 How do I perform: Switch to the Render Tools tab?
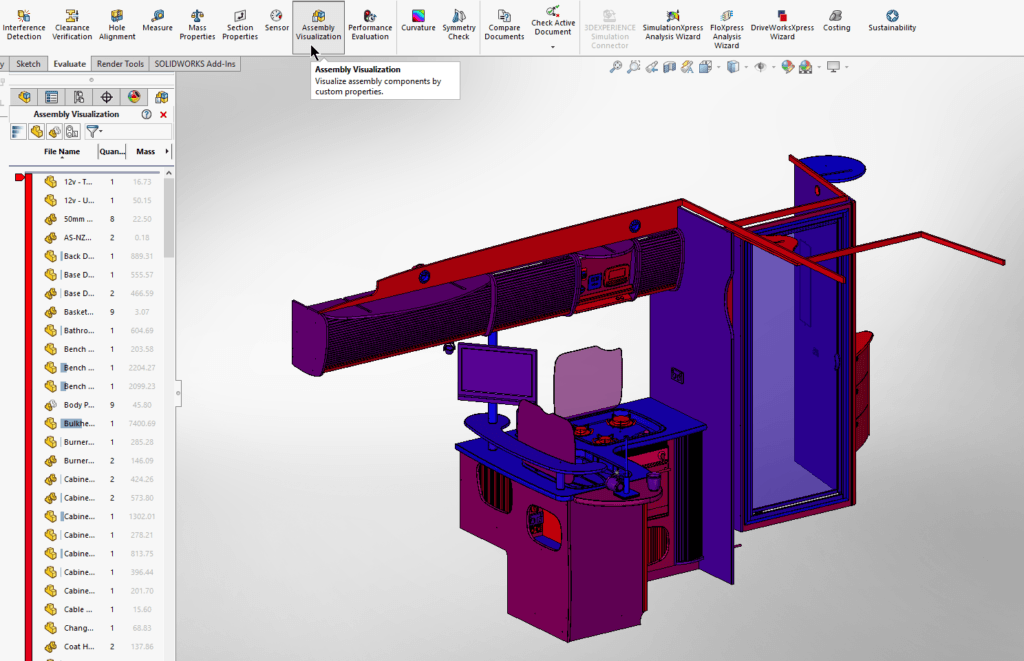pos(120,64)
